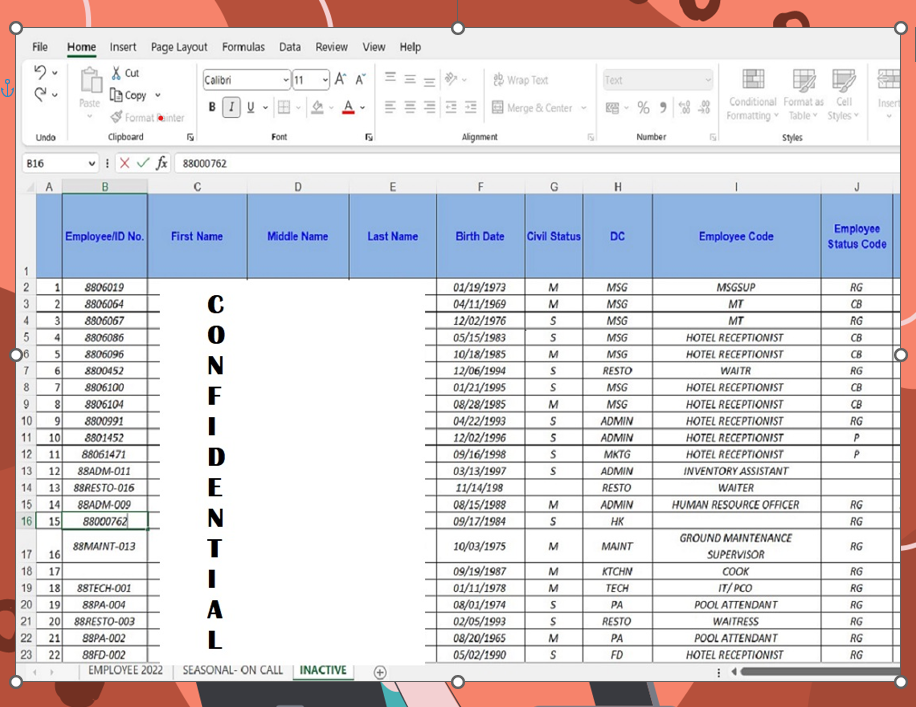This screenshot has width=916, height=707.
Task: Switch to SEASONAL- ON CALL sheet
Action: coord(233,670)
